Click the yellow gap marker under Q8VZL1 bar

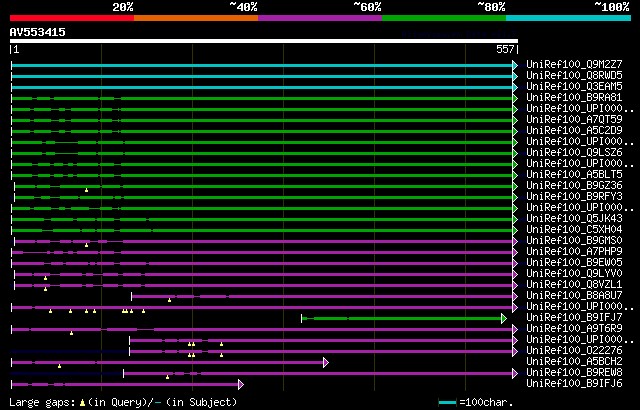point(45,289)
